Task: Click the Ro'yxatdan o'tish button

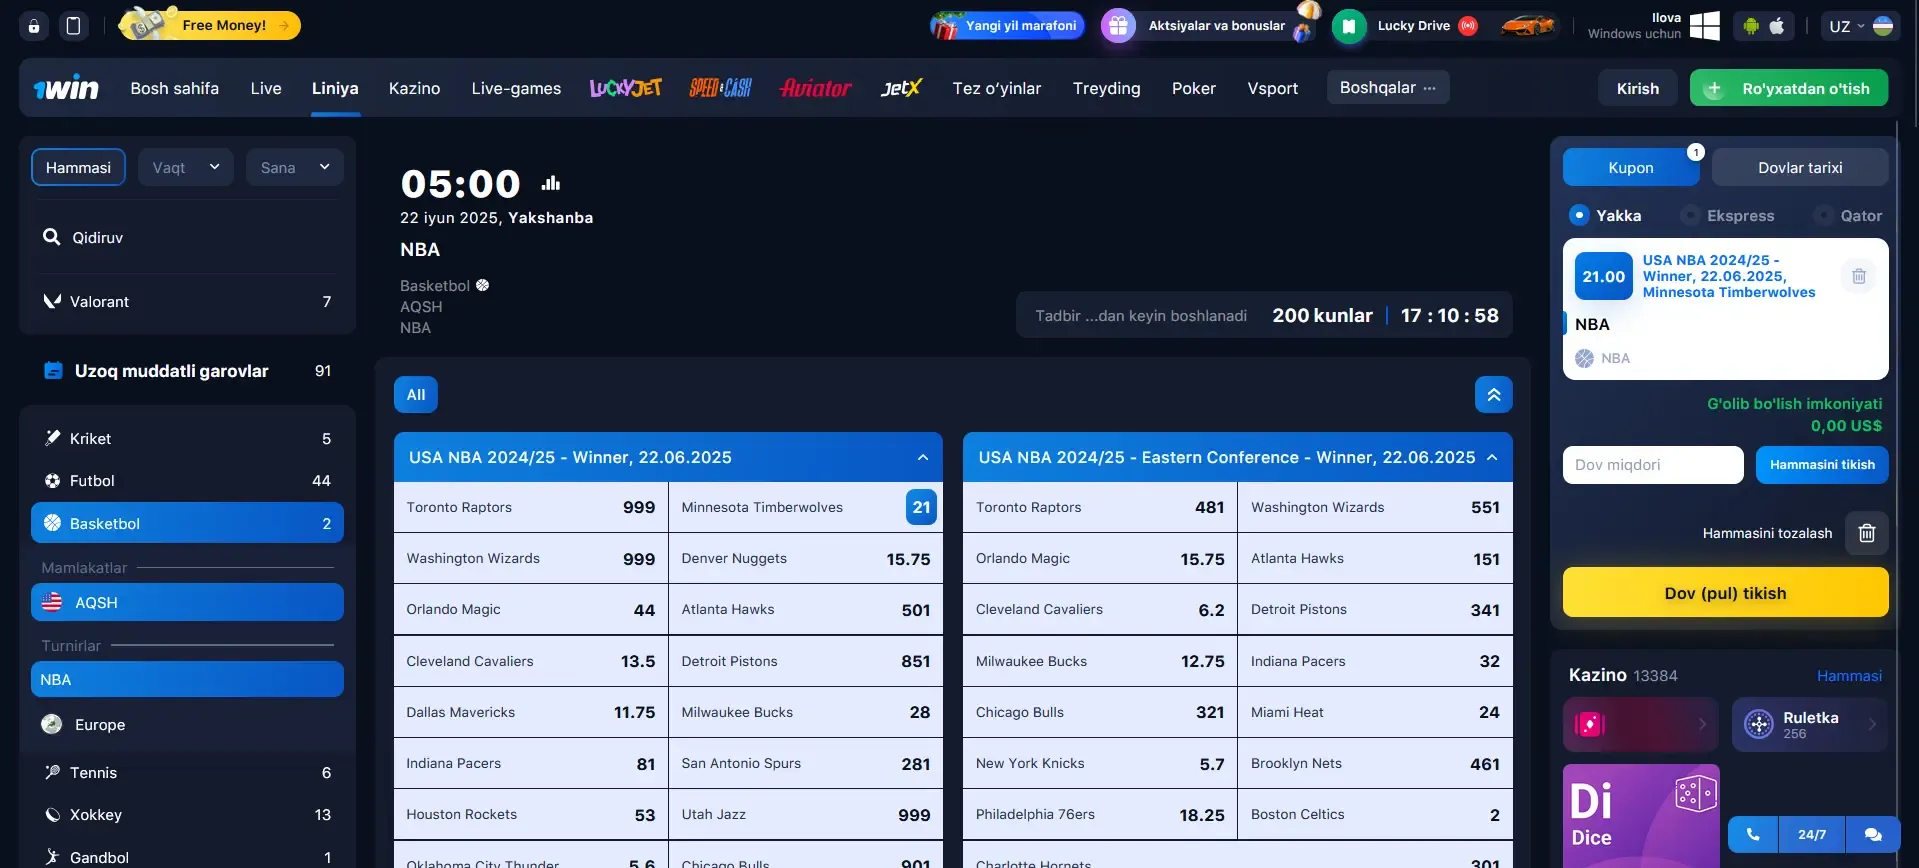Action: click(x=1788, y=88)
